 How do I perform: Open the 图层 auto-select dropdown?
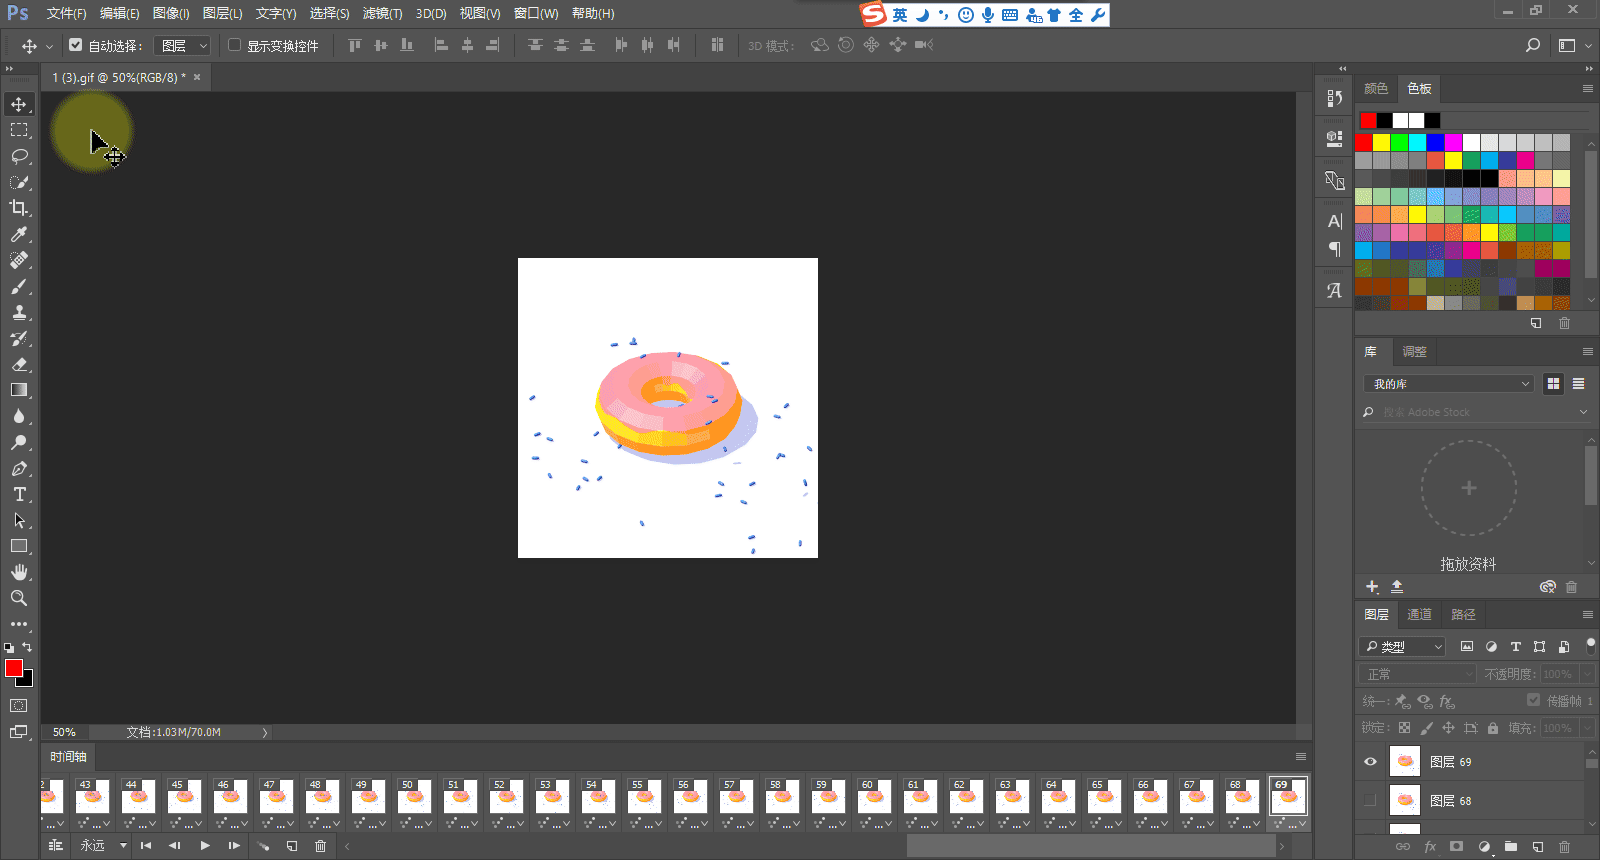(x=184, y=46)
